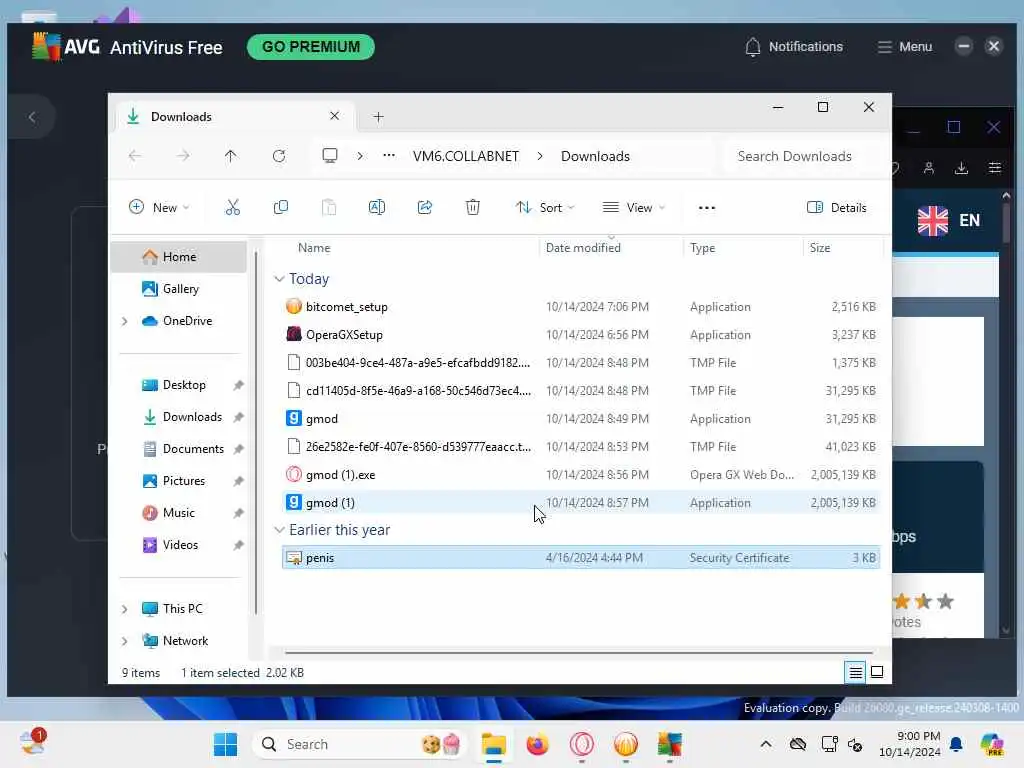Image resolution: width=1024 pixels, height=768 pixels.
Task: Click the Windows Start button
Action: (x=225, y=744)
